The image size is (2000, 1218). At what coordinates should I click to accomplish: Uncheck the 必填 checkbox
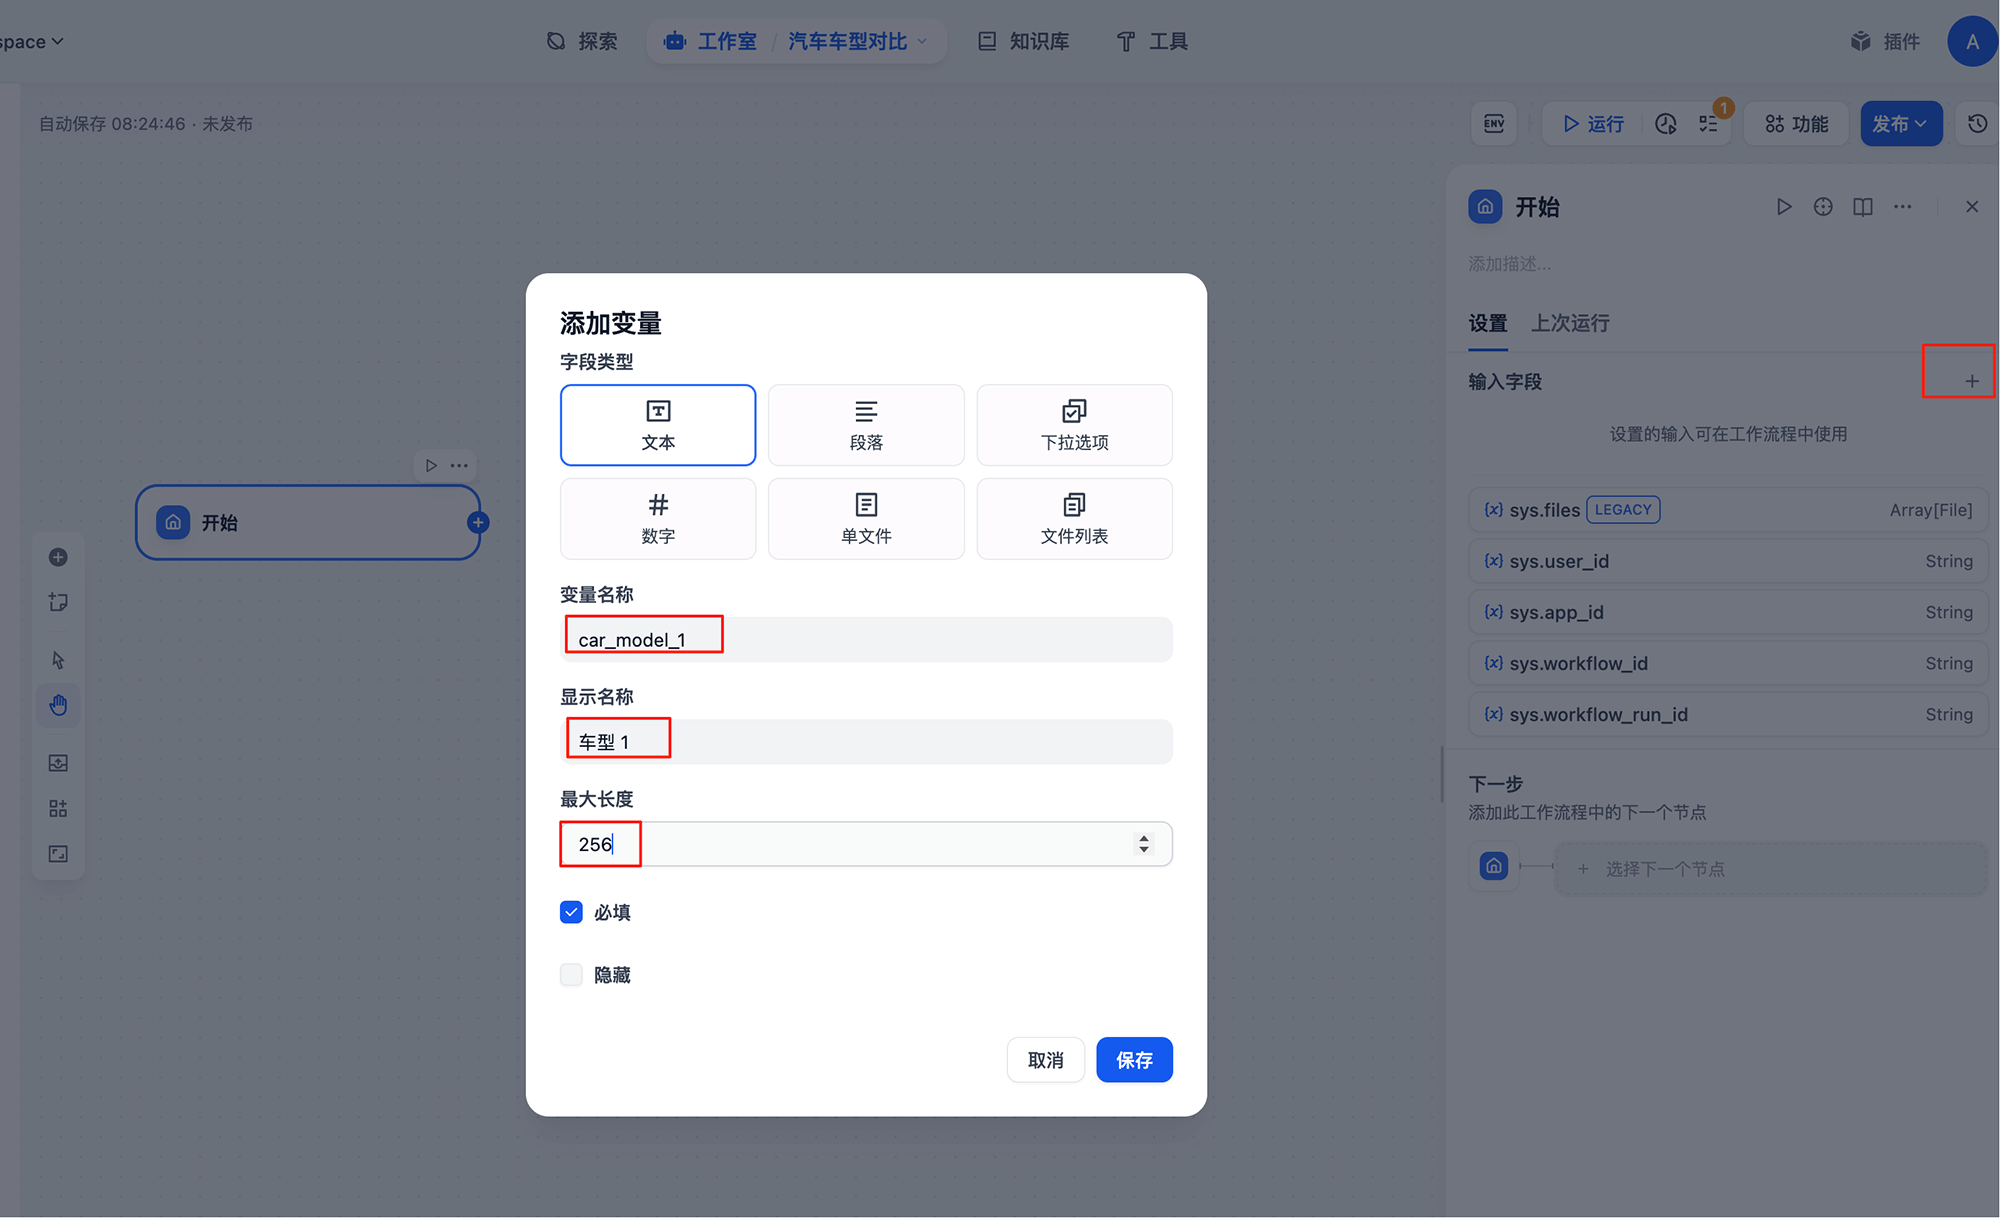[x=571, y=912]
